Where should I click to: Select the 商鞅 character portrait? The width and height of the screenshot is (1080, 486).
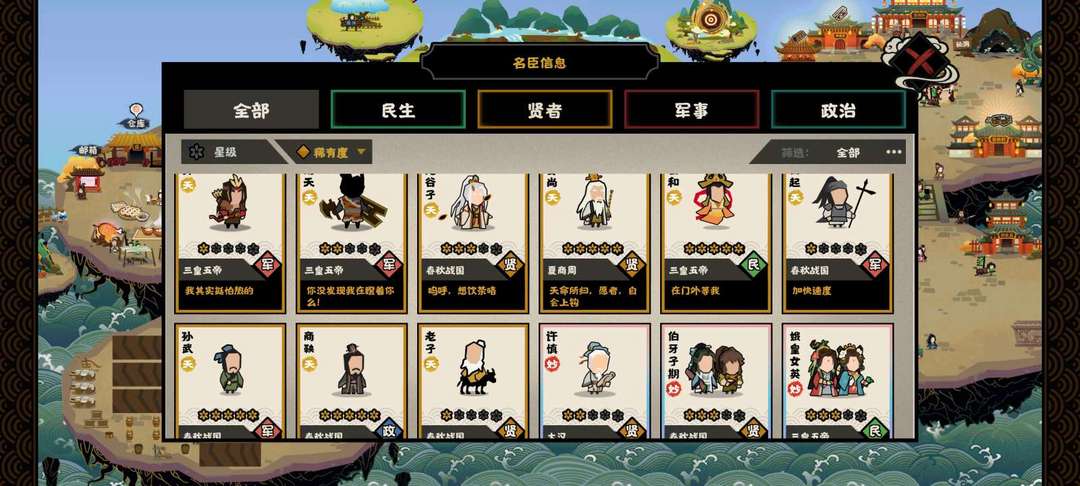pos(353,369)
